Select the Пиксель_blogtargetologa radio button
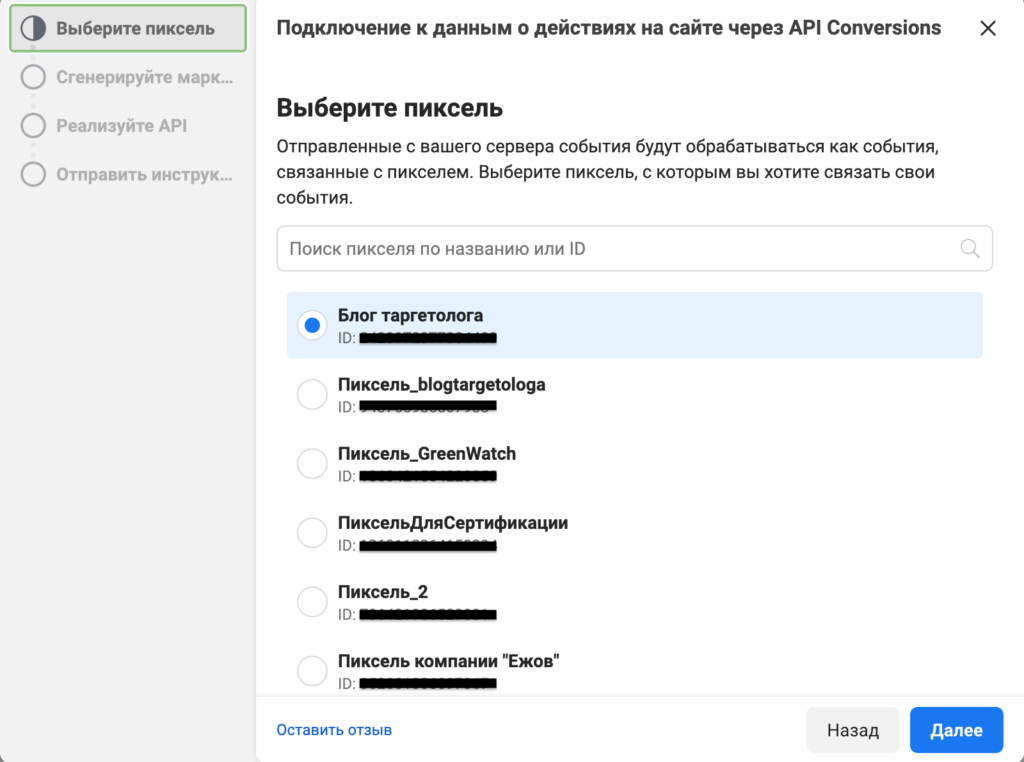This screenshot has width=1024, height=762. pyautogui.click(x=312, y=395)
